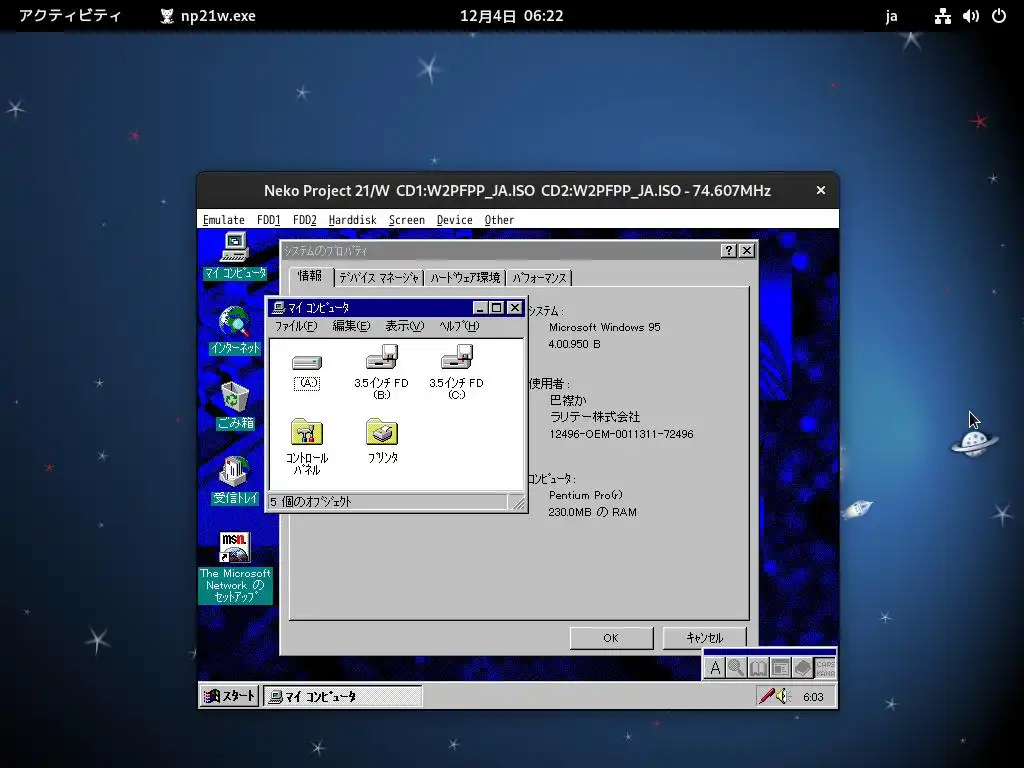Click the ja input language indicator
This screenshot has height=768, width=1024.
pyautogui.click(x=891, y=16)
